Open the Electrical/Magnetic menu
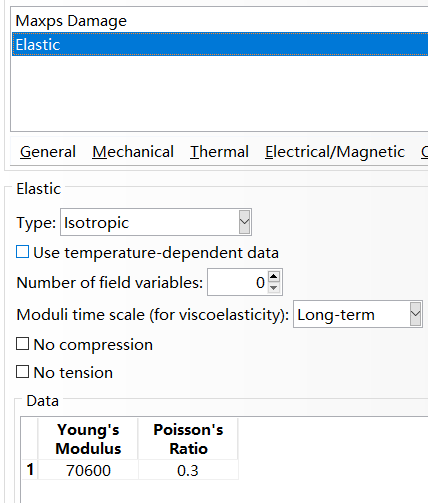 (x=335, y=152)
